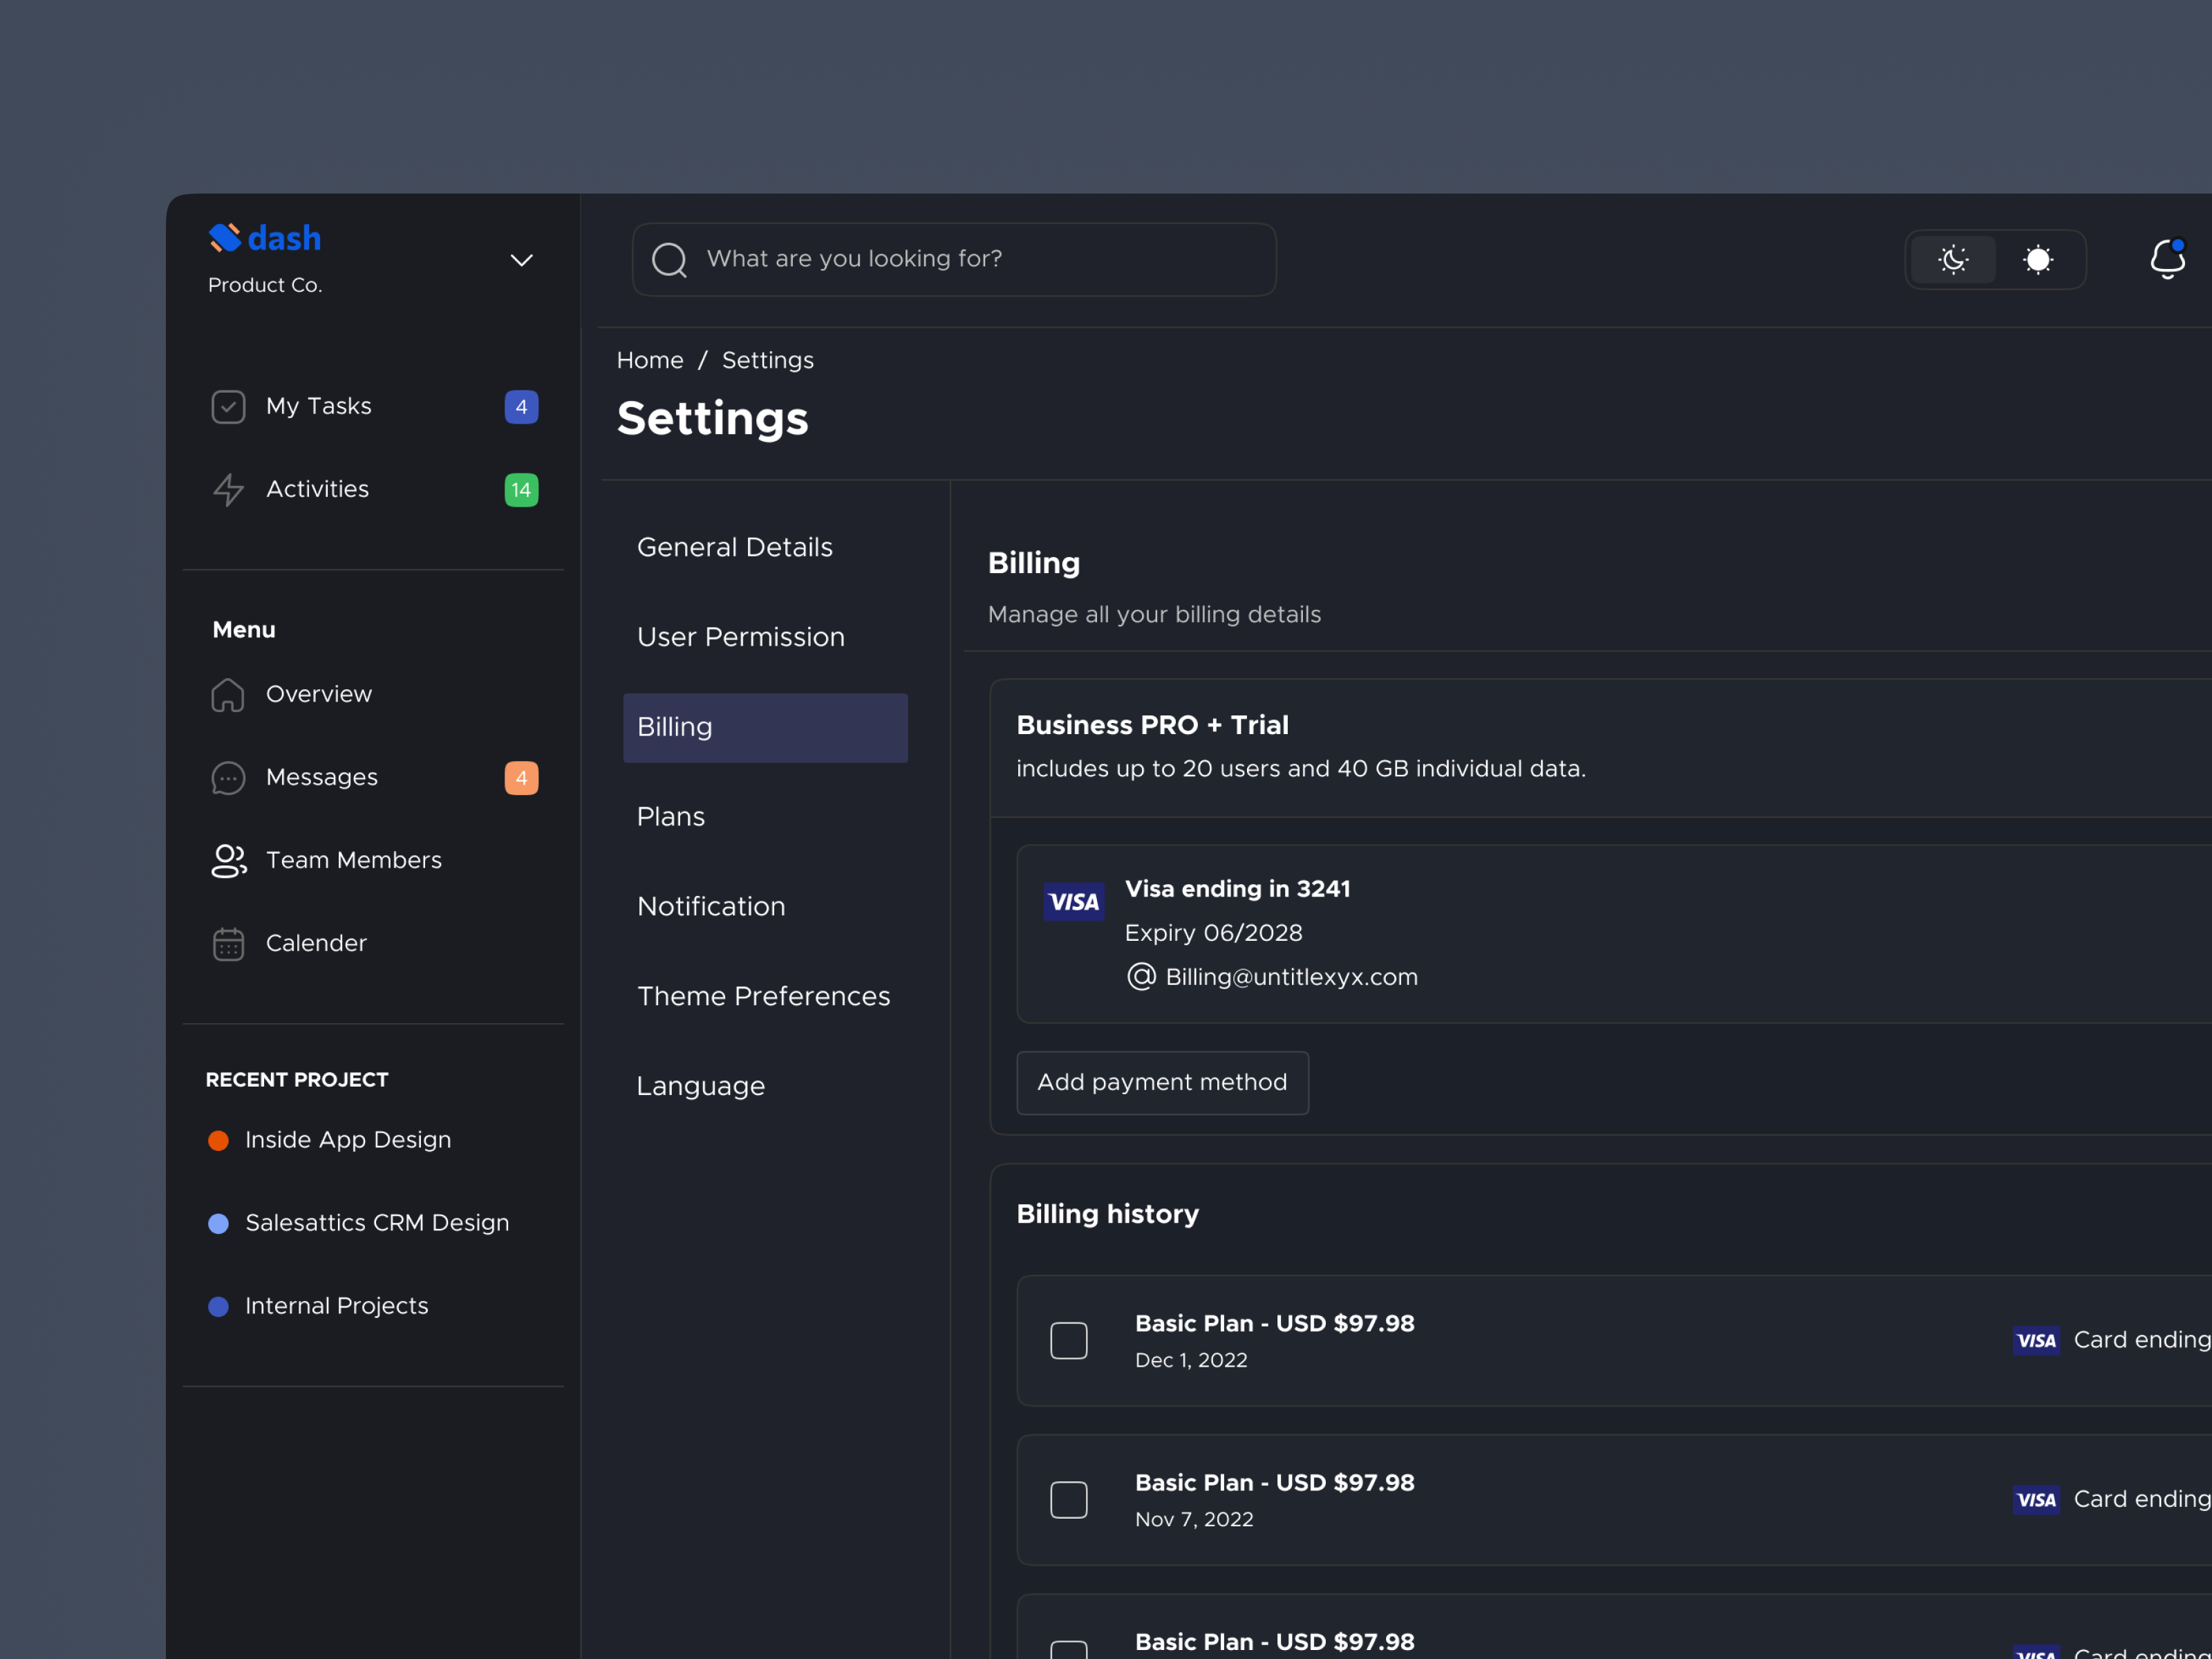Switch to light mode using the sun toggle
2212x1659 pixels.
(x=2038, y=260)
